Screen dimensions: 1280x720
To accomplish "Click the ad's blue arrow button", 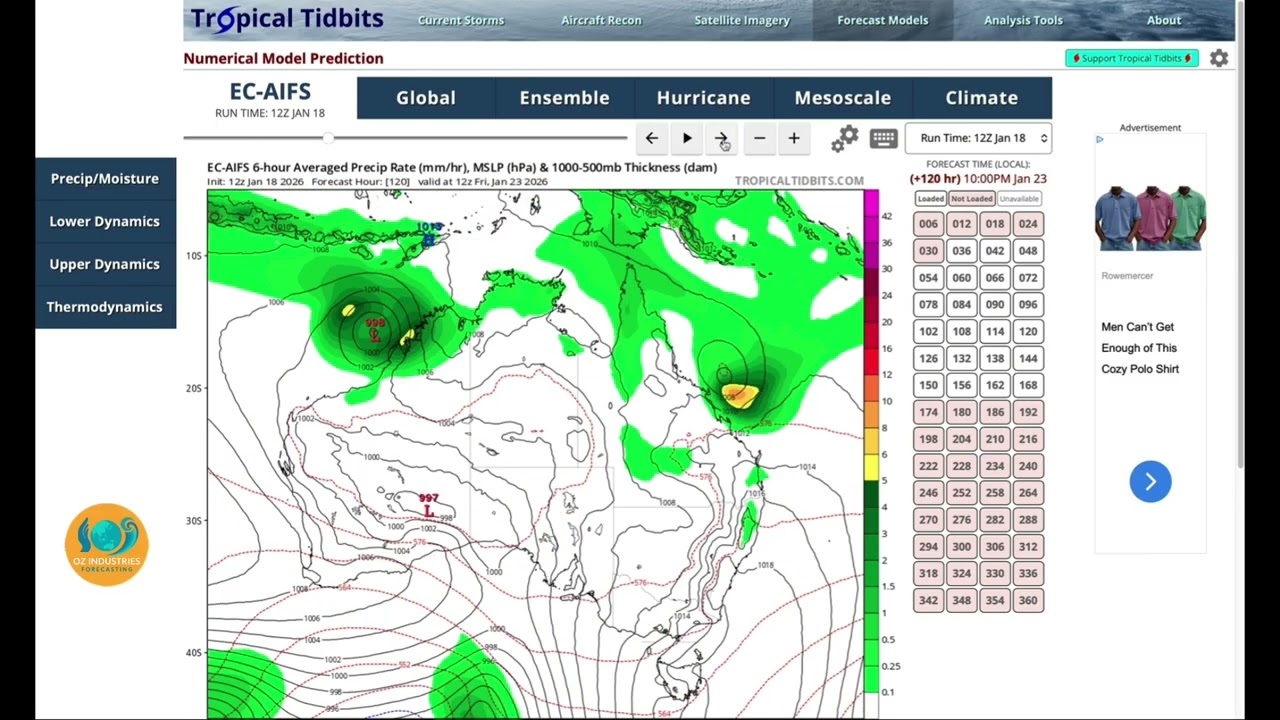I will [x=1150, y=482].
